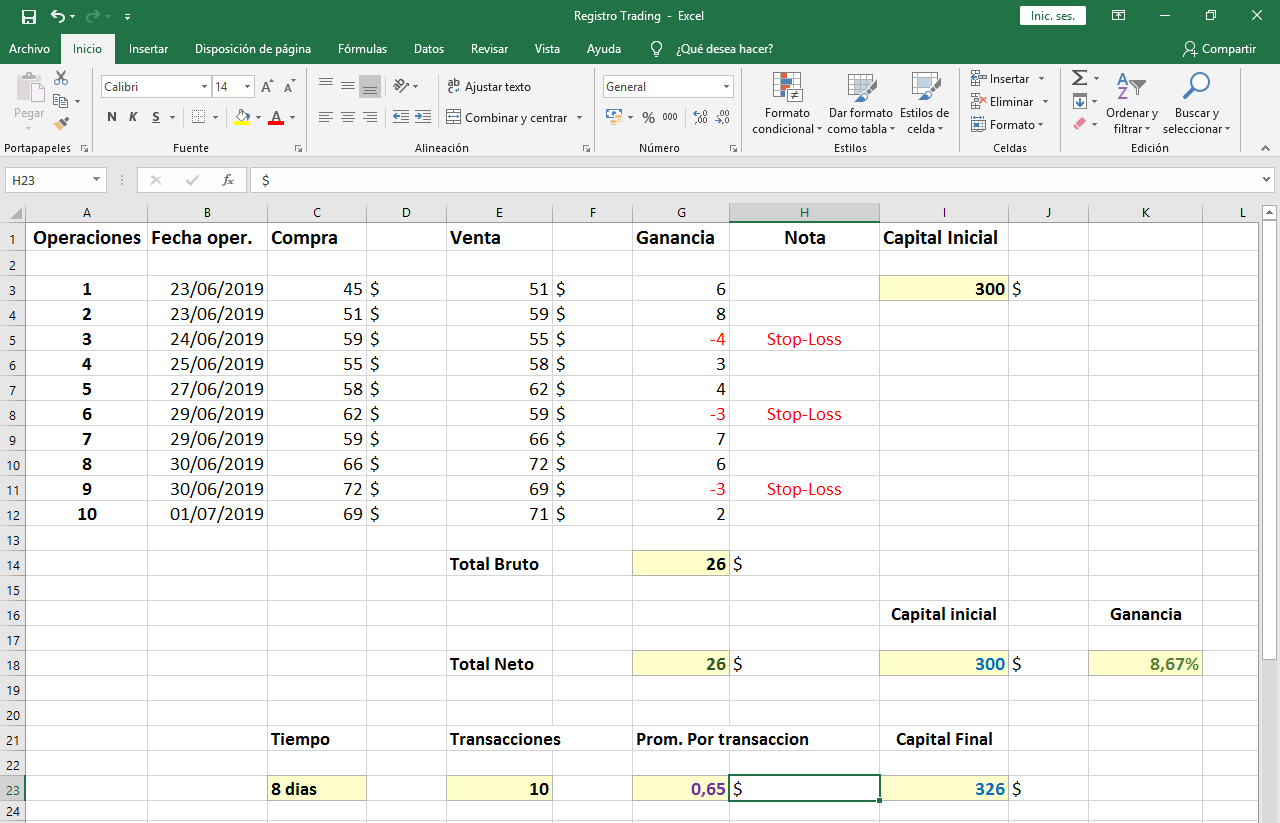Click the ¿Qué desea hacer? search box

[x=712, y=49]
